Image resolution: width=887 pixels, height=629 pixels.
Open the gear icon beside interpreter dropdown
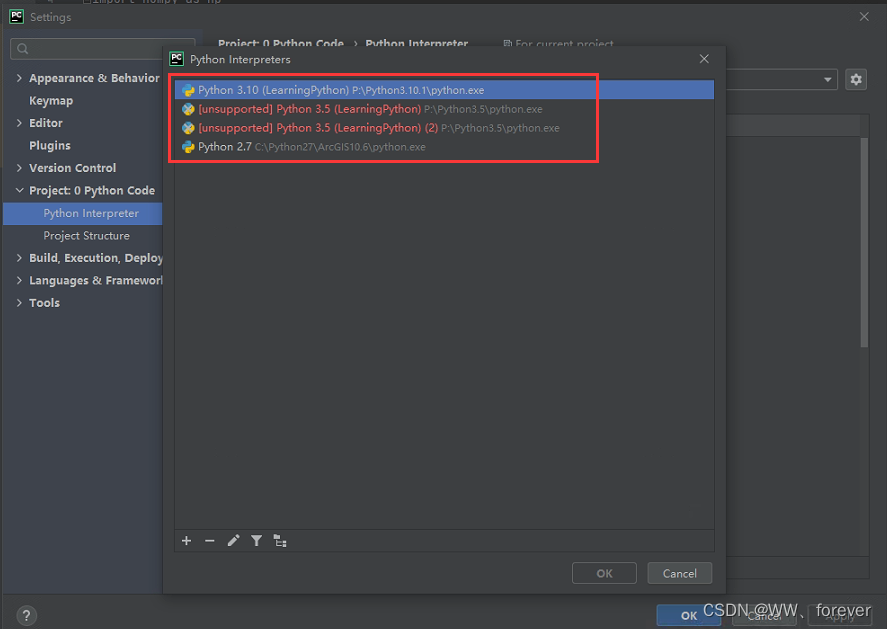tap(856, 79)
